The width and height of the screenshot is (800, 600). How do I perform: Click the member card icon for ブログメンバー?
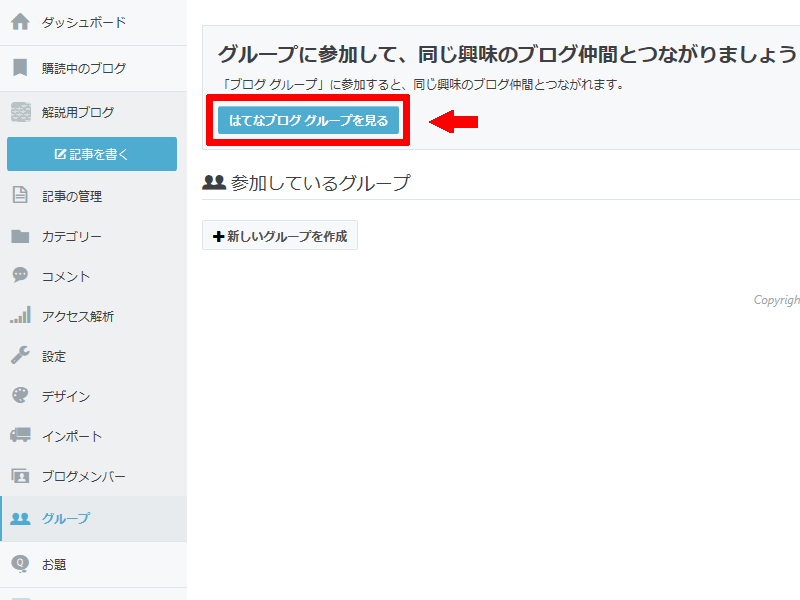pos(20,476)
